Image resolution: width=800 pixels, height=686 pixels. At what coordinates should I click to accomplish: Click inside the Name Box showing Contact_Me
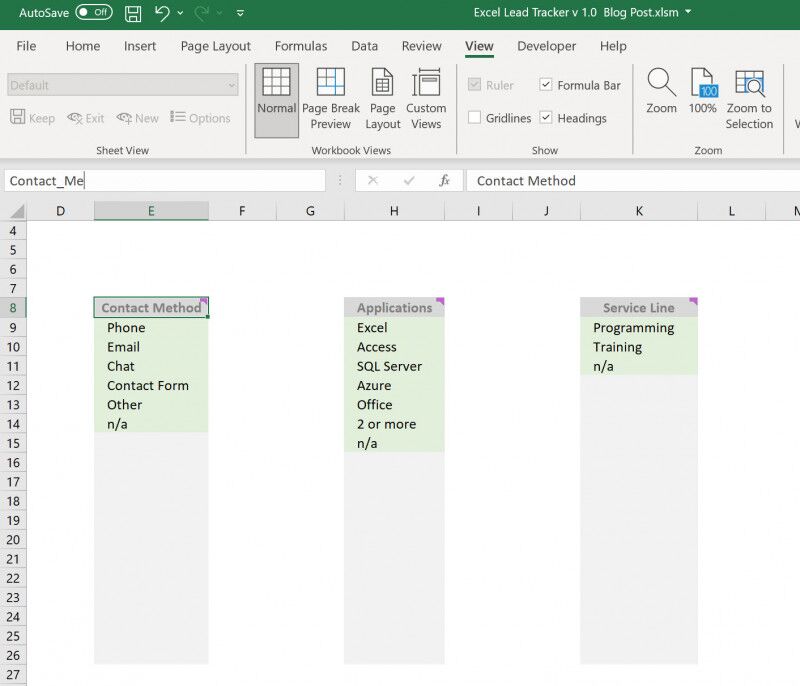(x=160, y=181)
